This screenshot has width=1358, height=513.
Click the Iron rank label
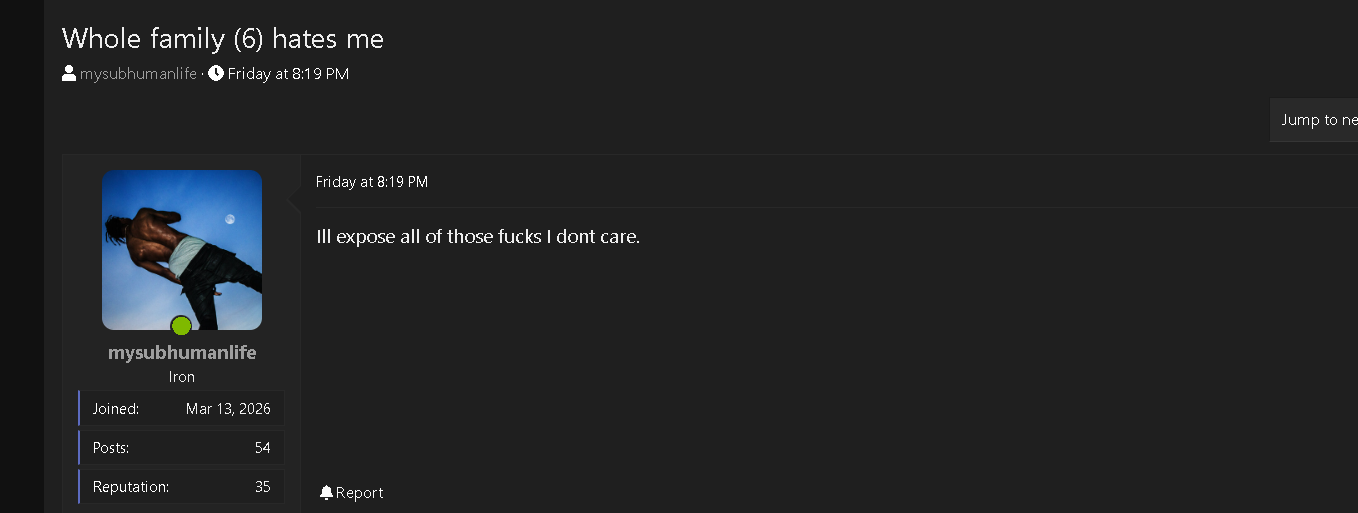click(x=182, y=377)
